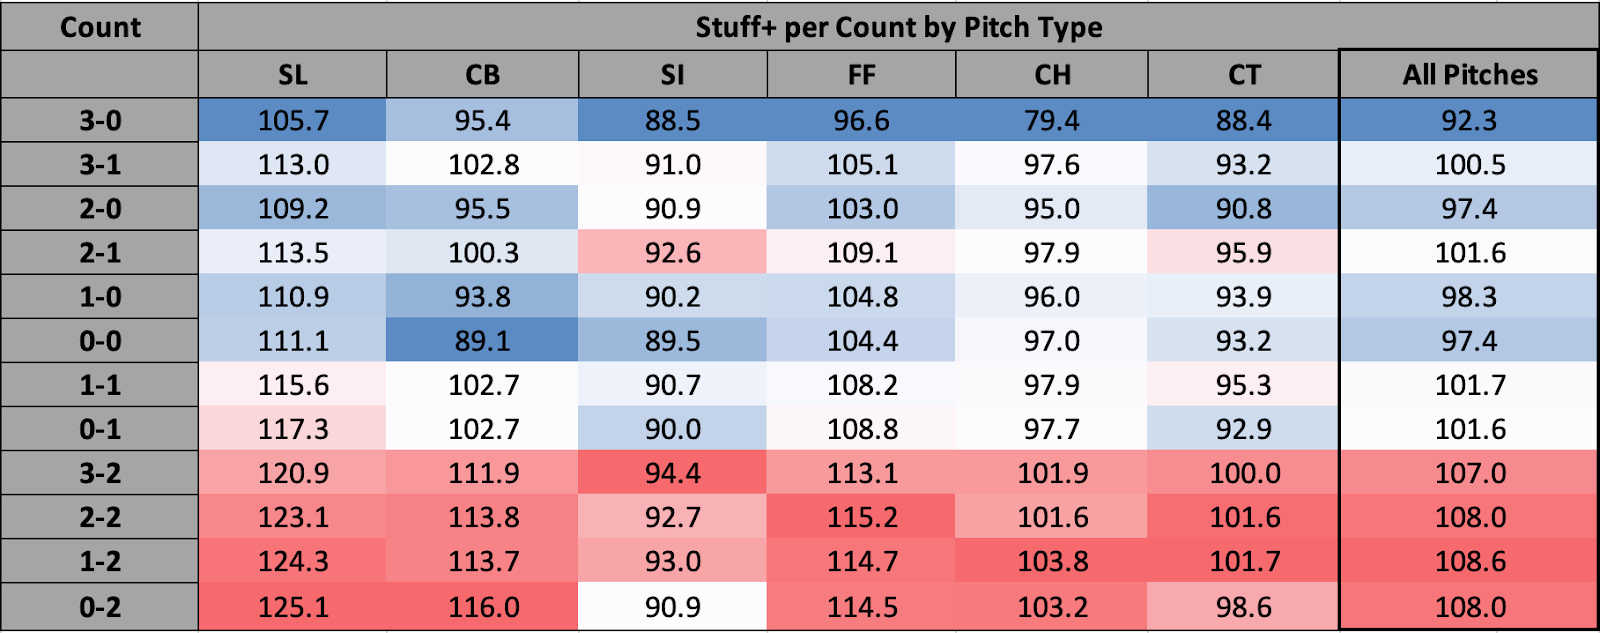Select the 0-0 count row label
The image size is (1600, 633).
click(x=100, y=341)
